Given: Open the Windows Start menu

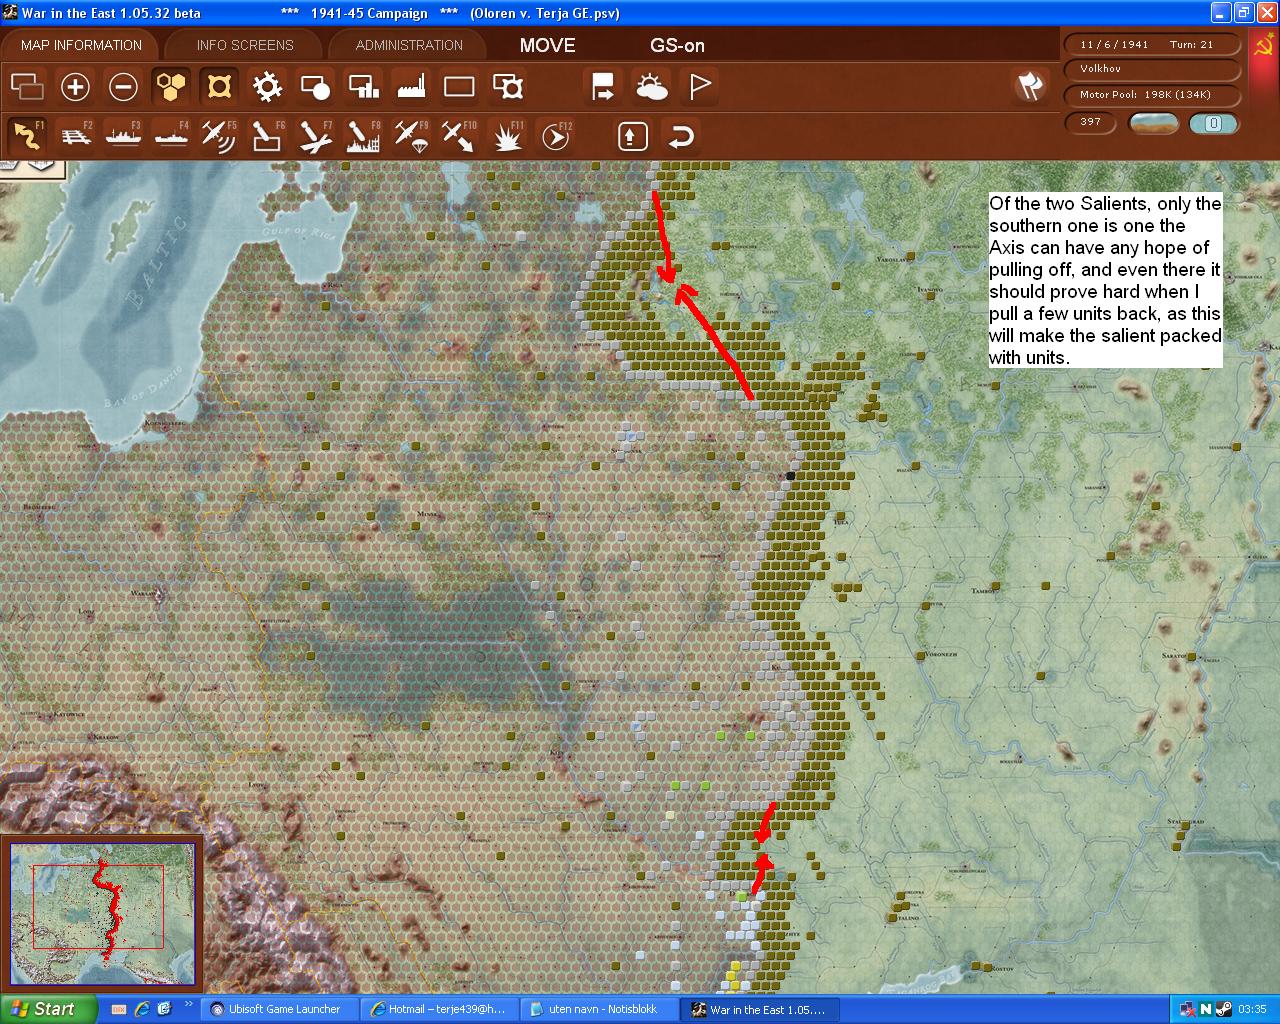Looking at the screenshot, I should 48,1009.
